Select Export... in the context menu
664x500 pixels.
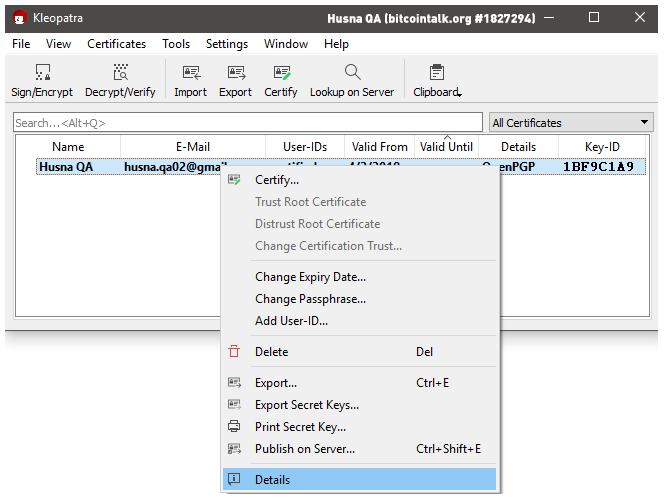click(359, 383)
